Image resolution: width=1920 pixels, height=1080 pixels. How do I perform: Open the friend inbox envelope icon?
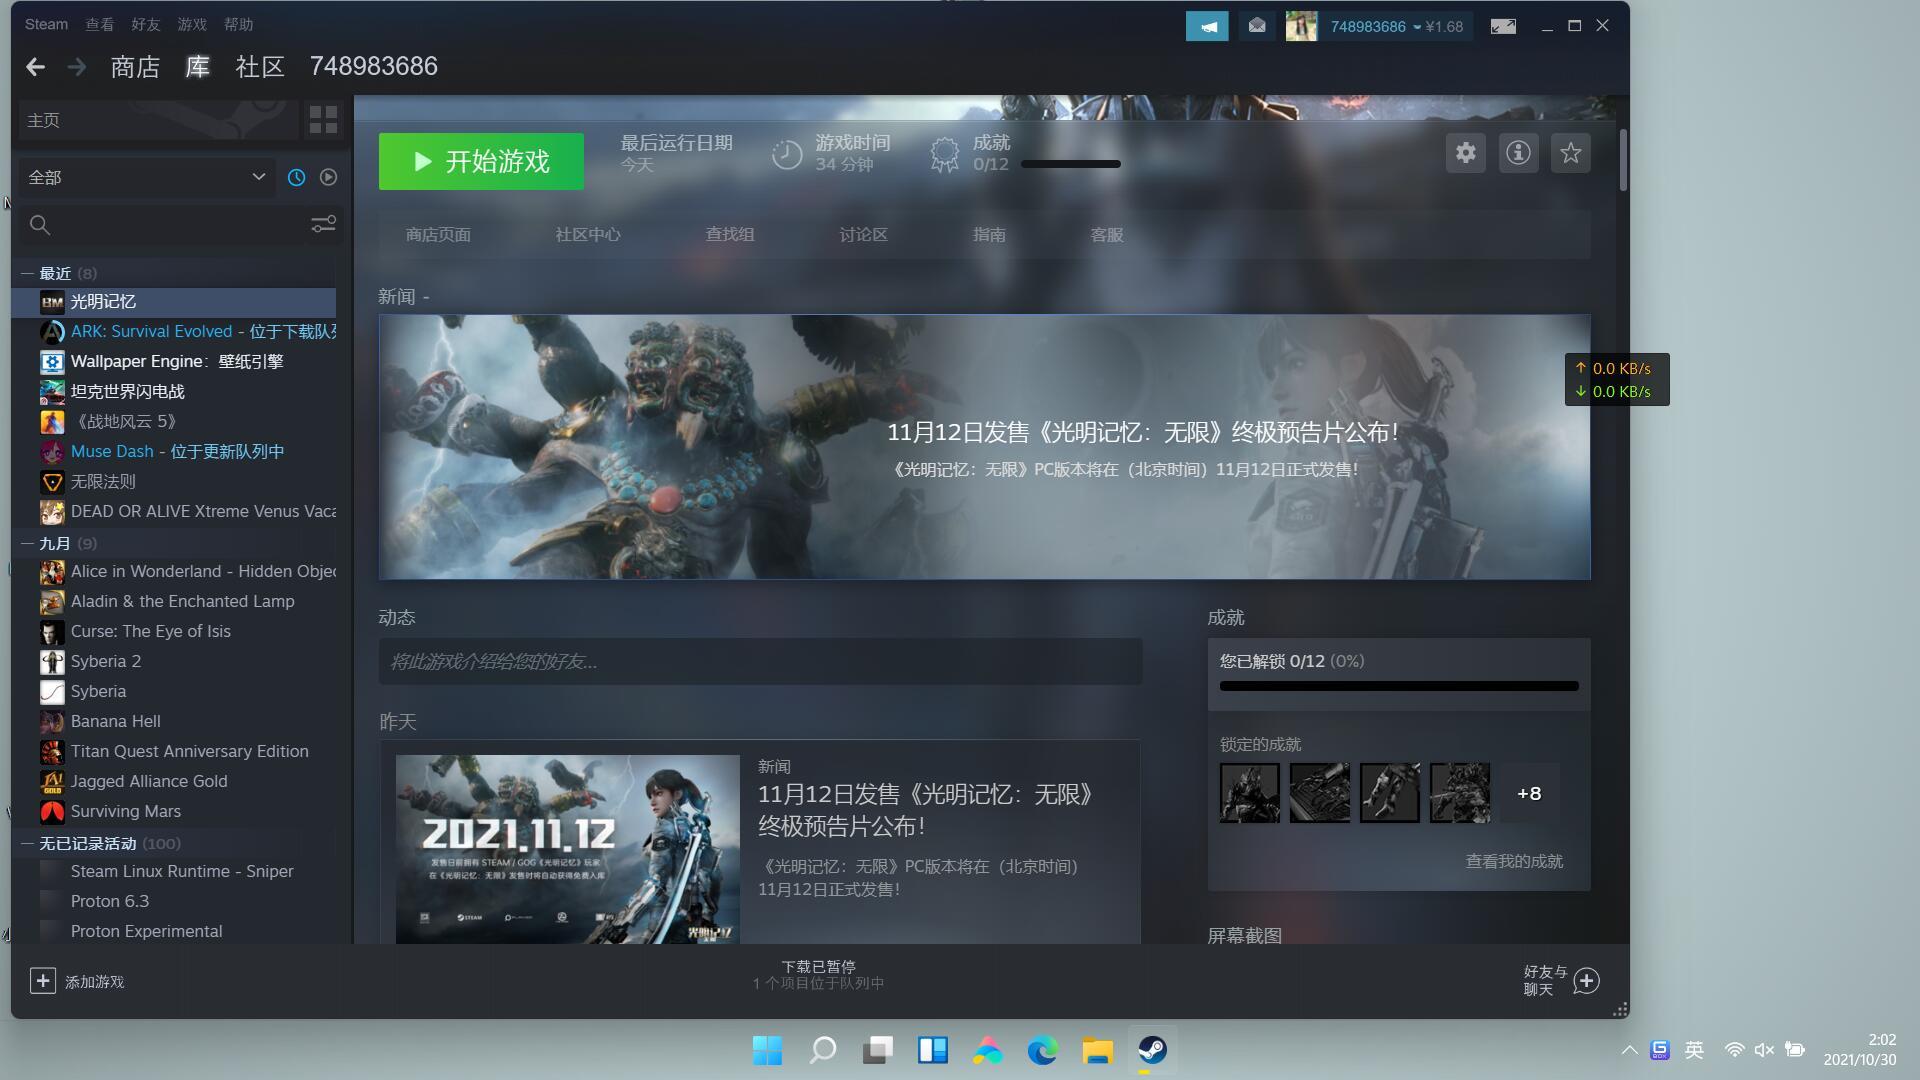click(x=1257, y=26)
